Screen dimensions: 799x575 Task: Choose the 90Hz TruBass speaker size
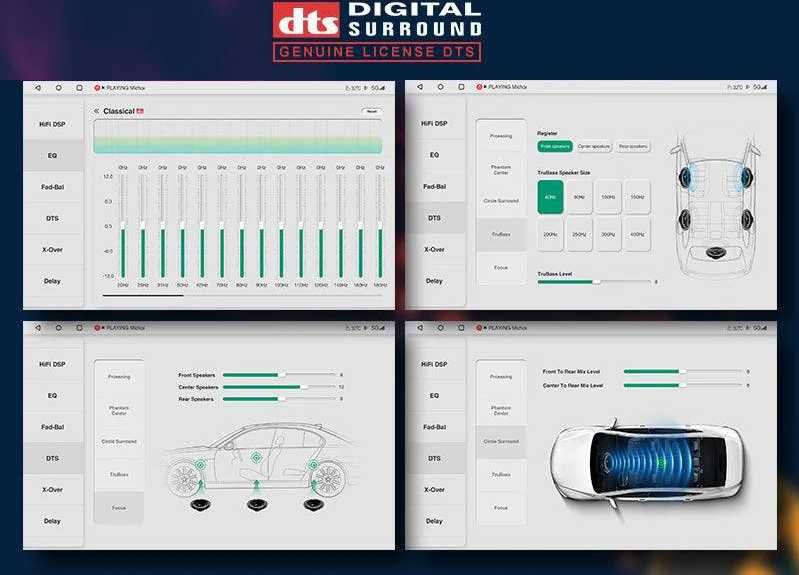point(579,197)
